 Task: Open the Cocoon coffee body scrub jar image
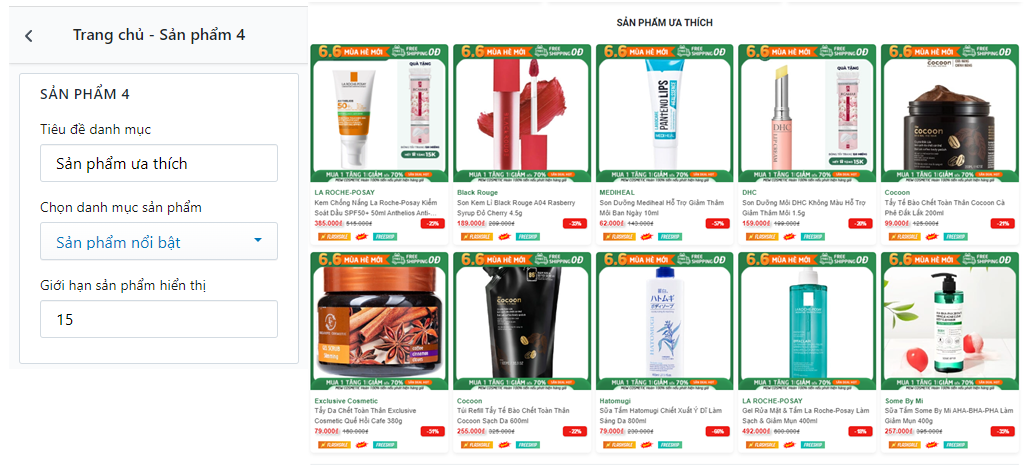tap(950, 113)
